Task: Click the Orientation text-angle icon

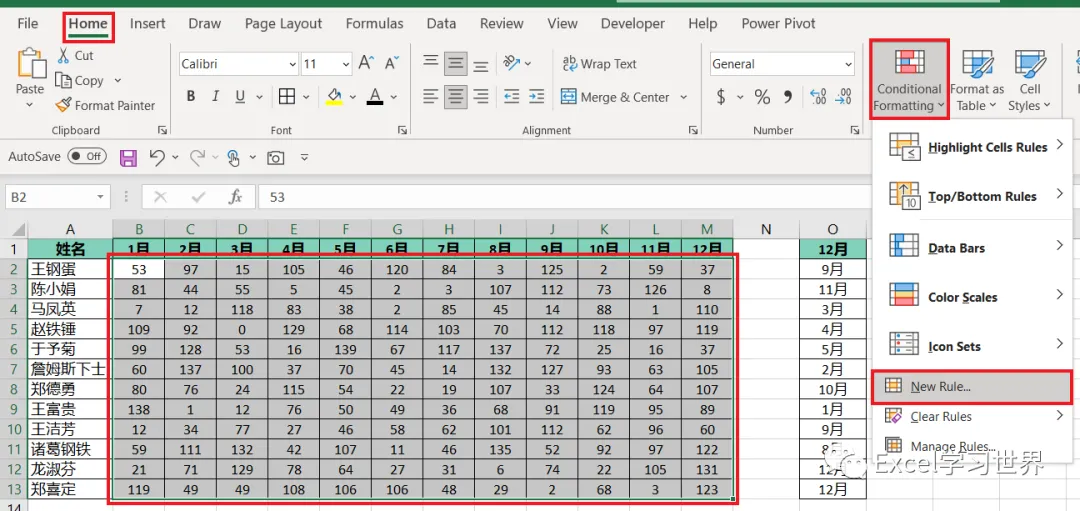Action: coord(511,63)
